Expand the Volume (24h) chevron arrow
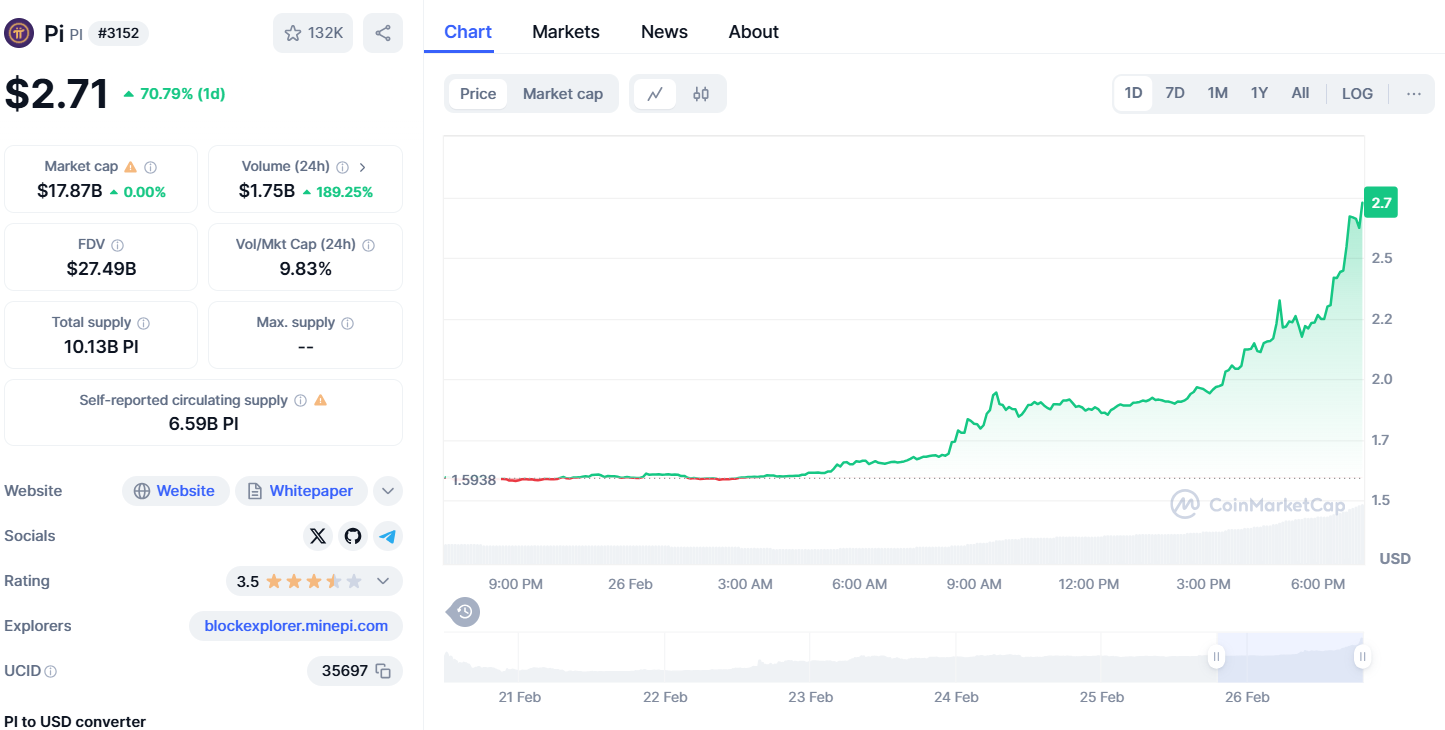Viewport: 1445px width, 730px height. coord(363,167)
